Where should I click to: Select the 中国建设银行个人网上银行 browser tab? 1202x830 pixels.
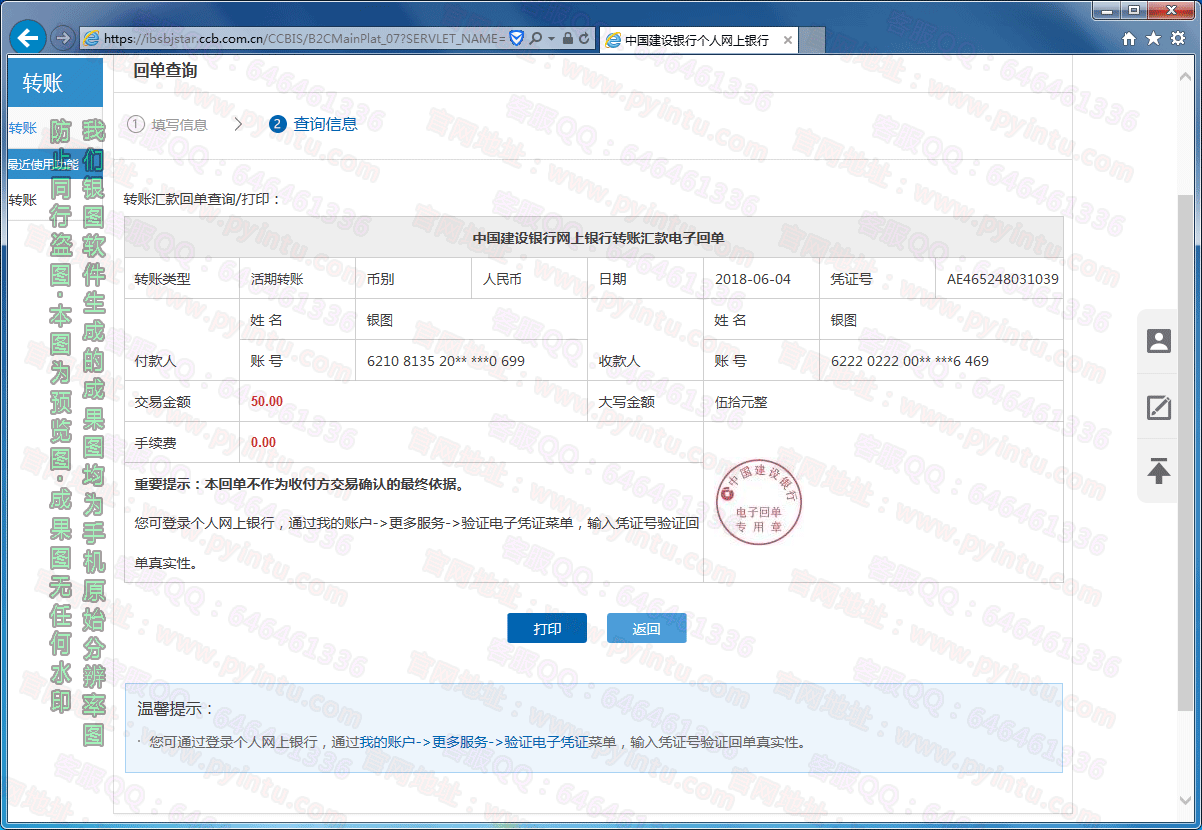tap(700, 40)
